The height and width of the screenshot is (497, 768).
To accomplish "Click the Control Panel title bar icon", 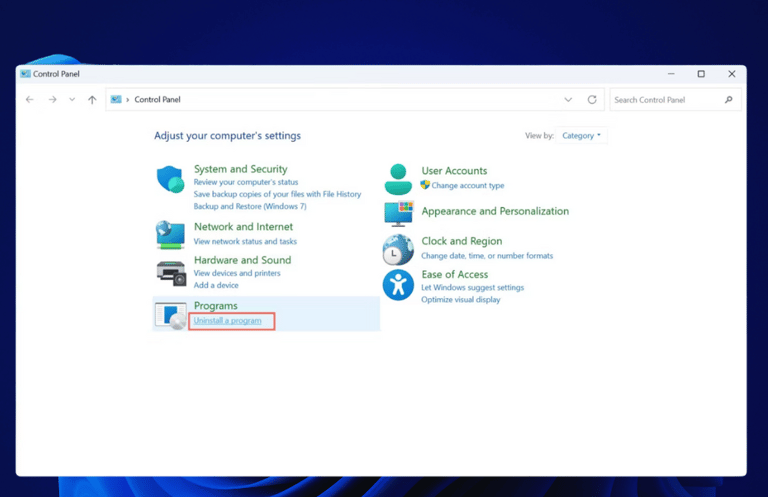I will (x=25, y=73).
